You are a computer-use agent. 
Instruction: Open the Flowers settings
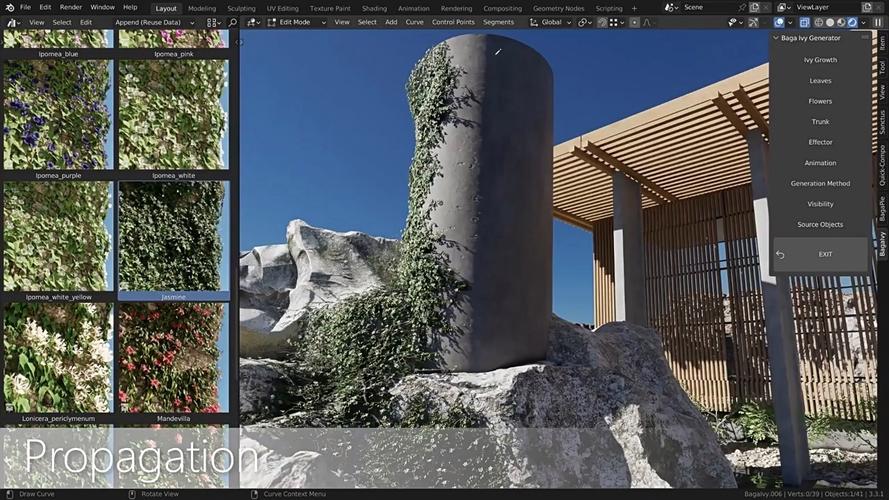coord(820,101)
